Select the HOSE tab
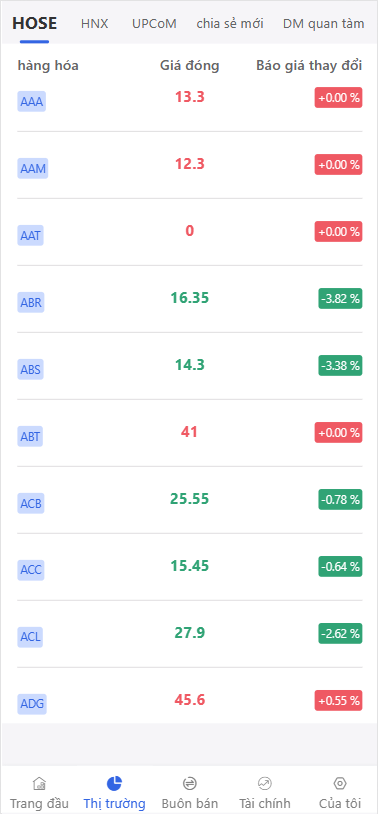Viewport: 378px width, 814px height. (35, 23)
